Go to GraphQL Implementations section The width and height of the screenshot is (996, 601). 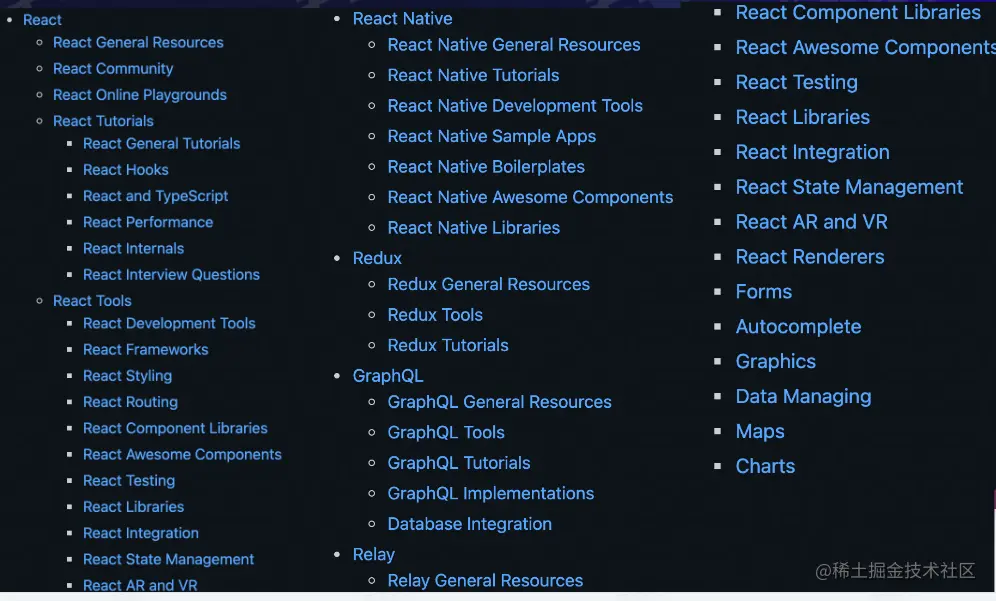pos(491,494)
